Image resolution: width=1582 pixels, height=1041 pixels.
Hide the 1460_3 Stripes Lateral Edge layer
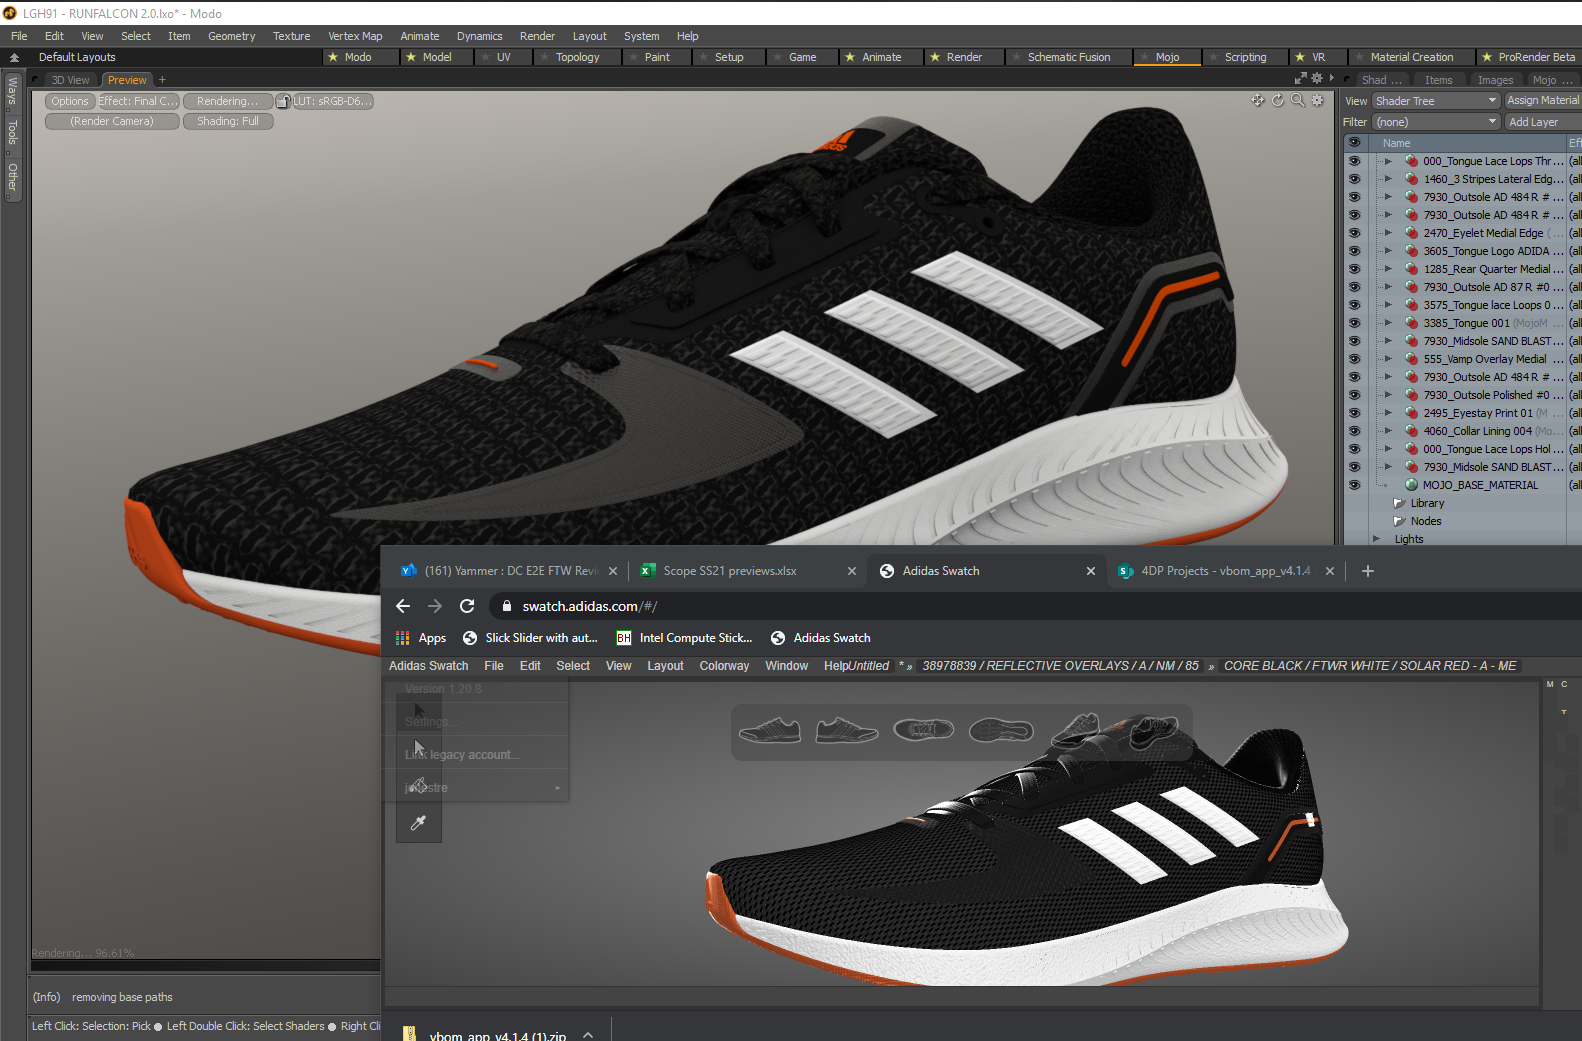pos(1354,179)
